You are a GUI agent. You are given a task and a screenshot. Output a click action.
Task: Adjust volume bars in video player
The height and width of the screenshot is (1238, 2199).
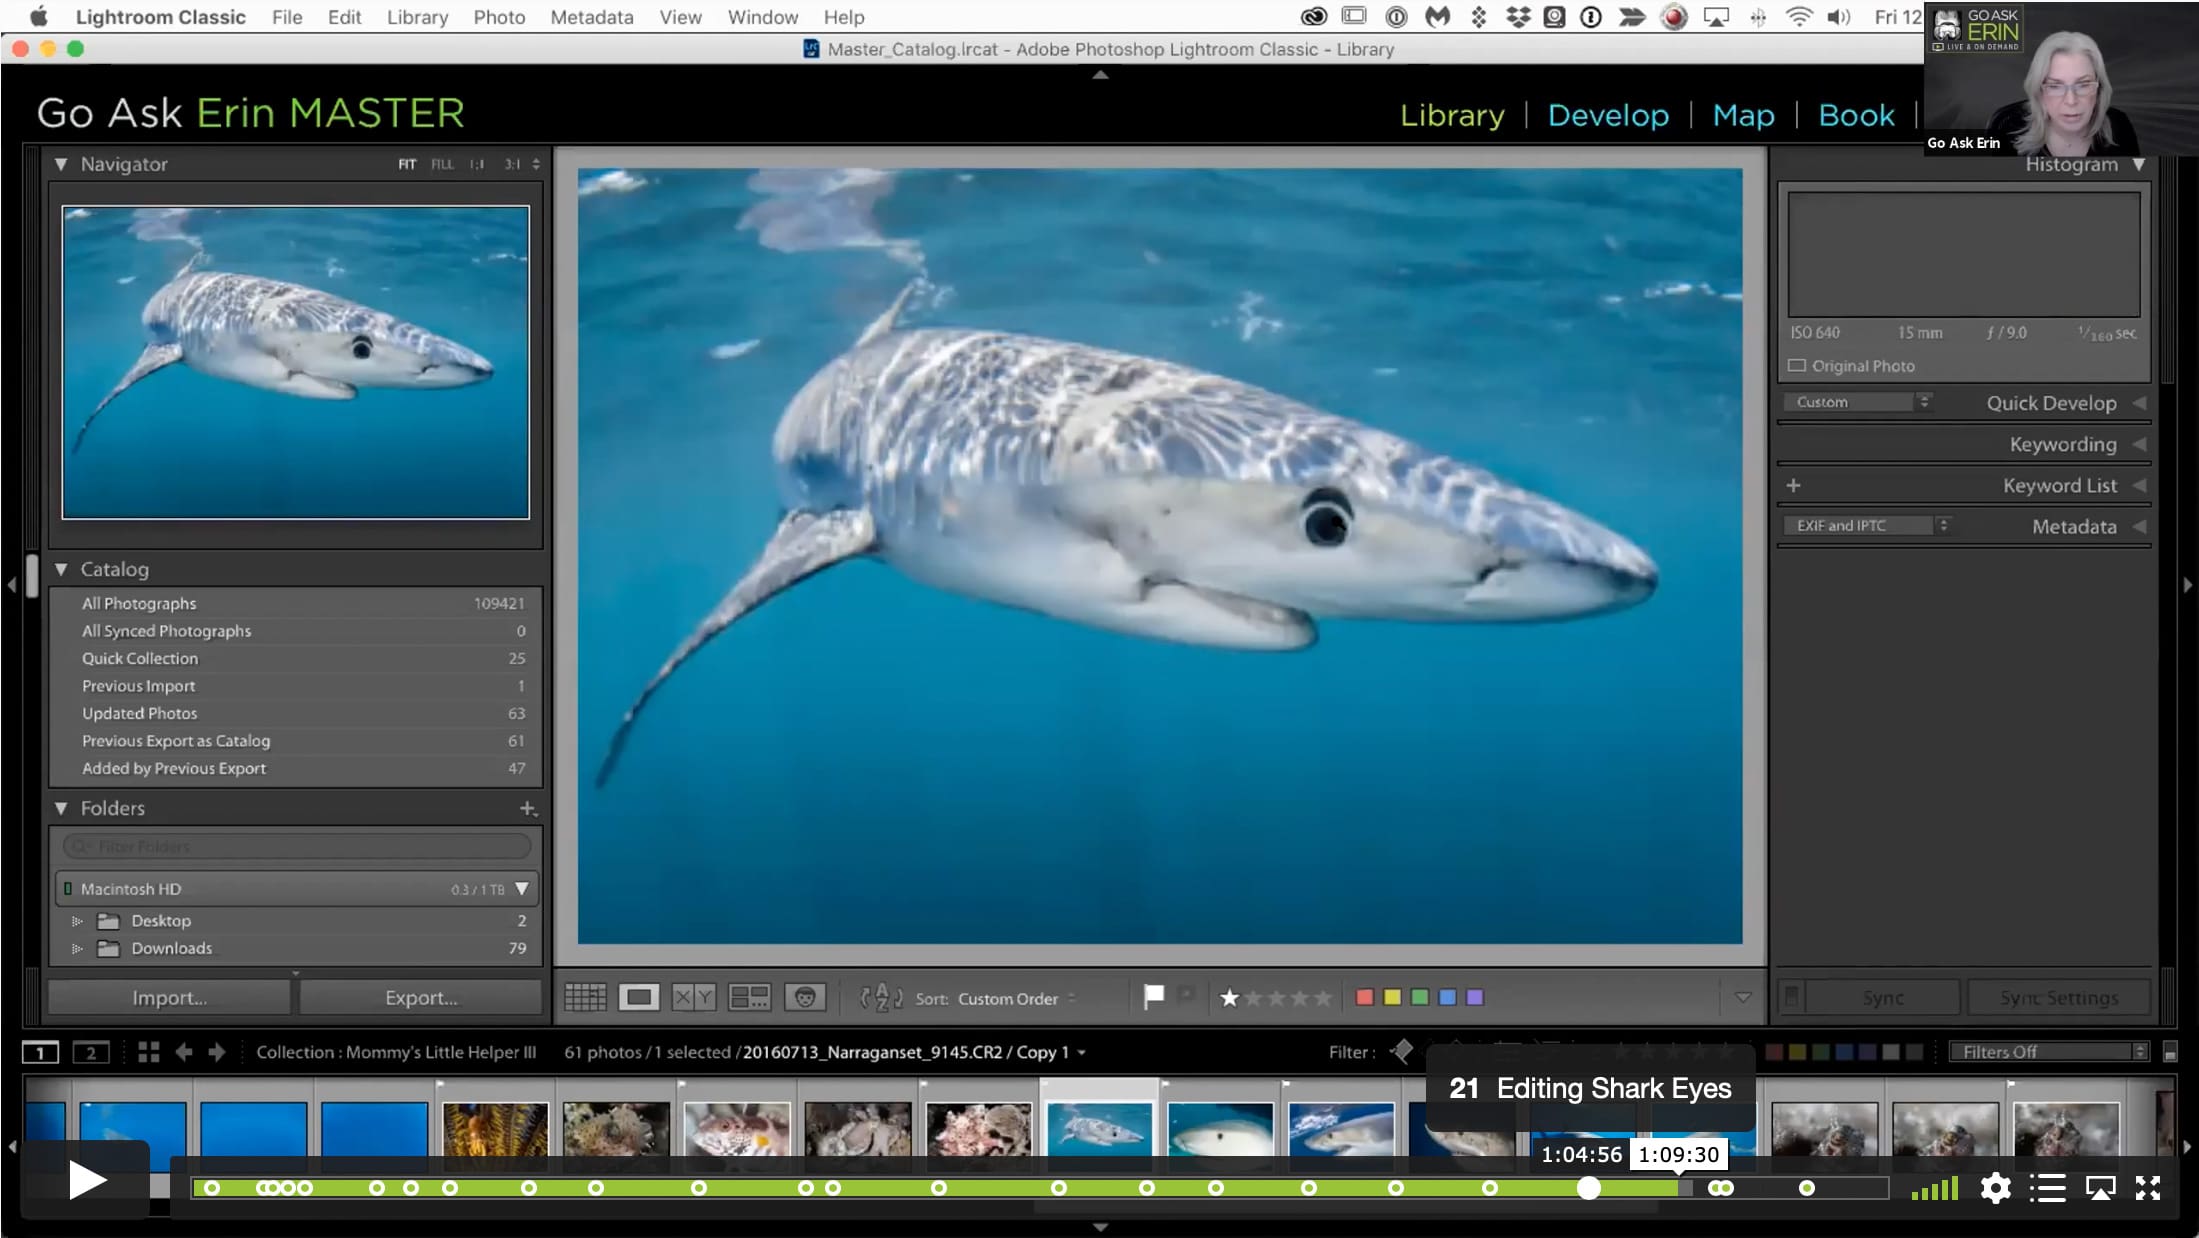click(x=1934, y=1188)
